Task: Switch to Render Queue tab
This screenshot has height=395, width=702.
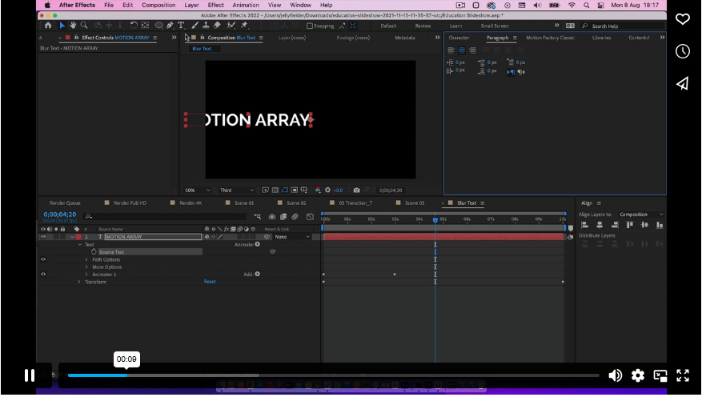Action: 65,203
